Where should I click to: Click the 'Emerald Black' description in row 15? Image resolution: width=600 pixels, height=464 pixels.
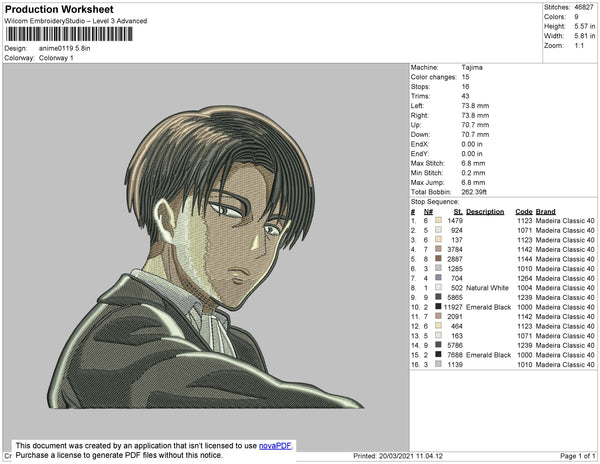click(x=489, y=355)
